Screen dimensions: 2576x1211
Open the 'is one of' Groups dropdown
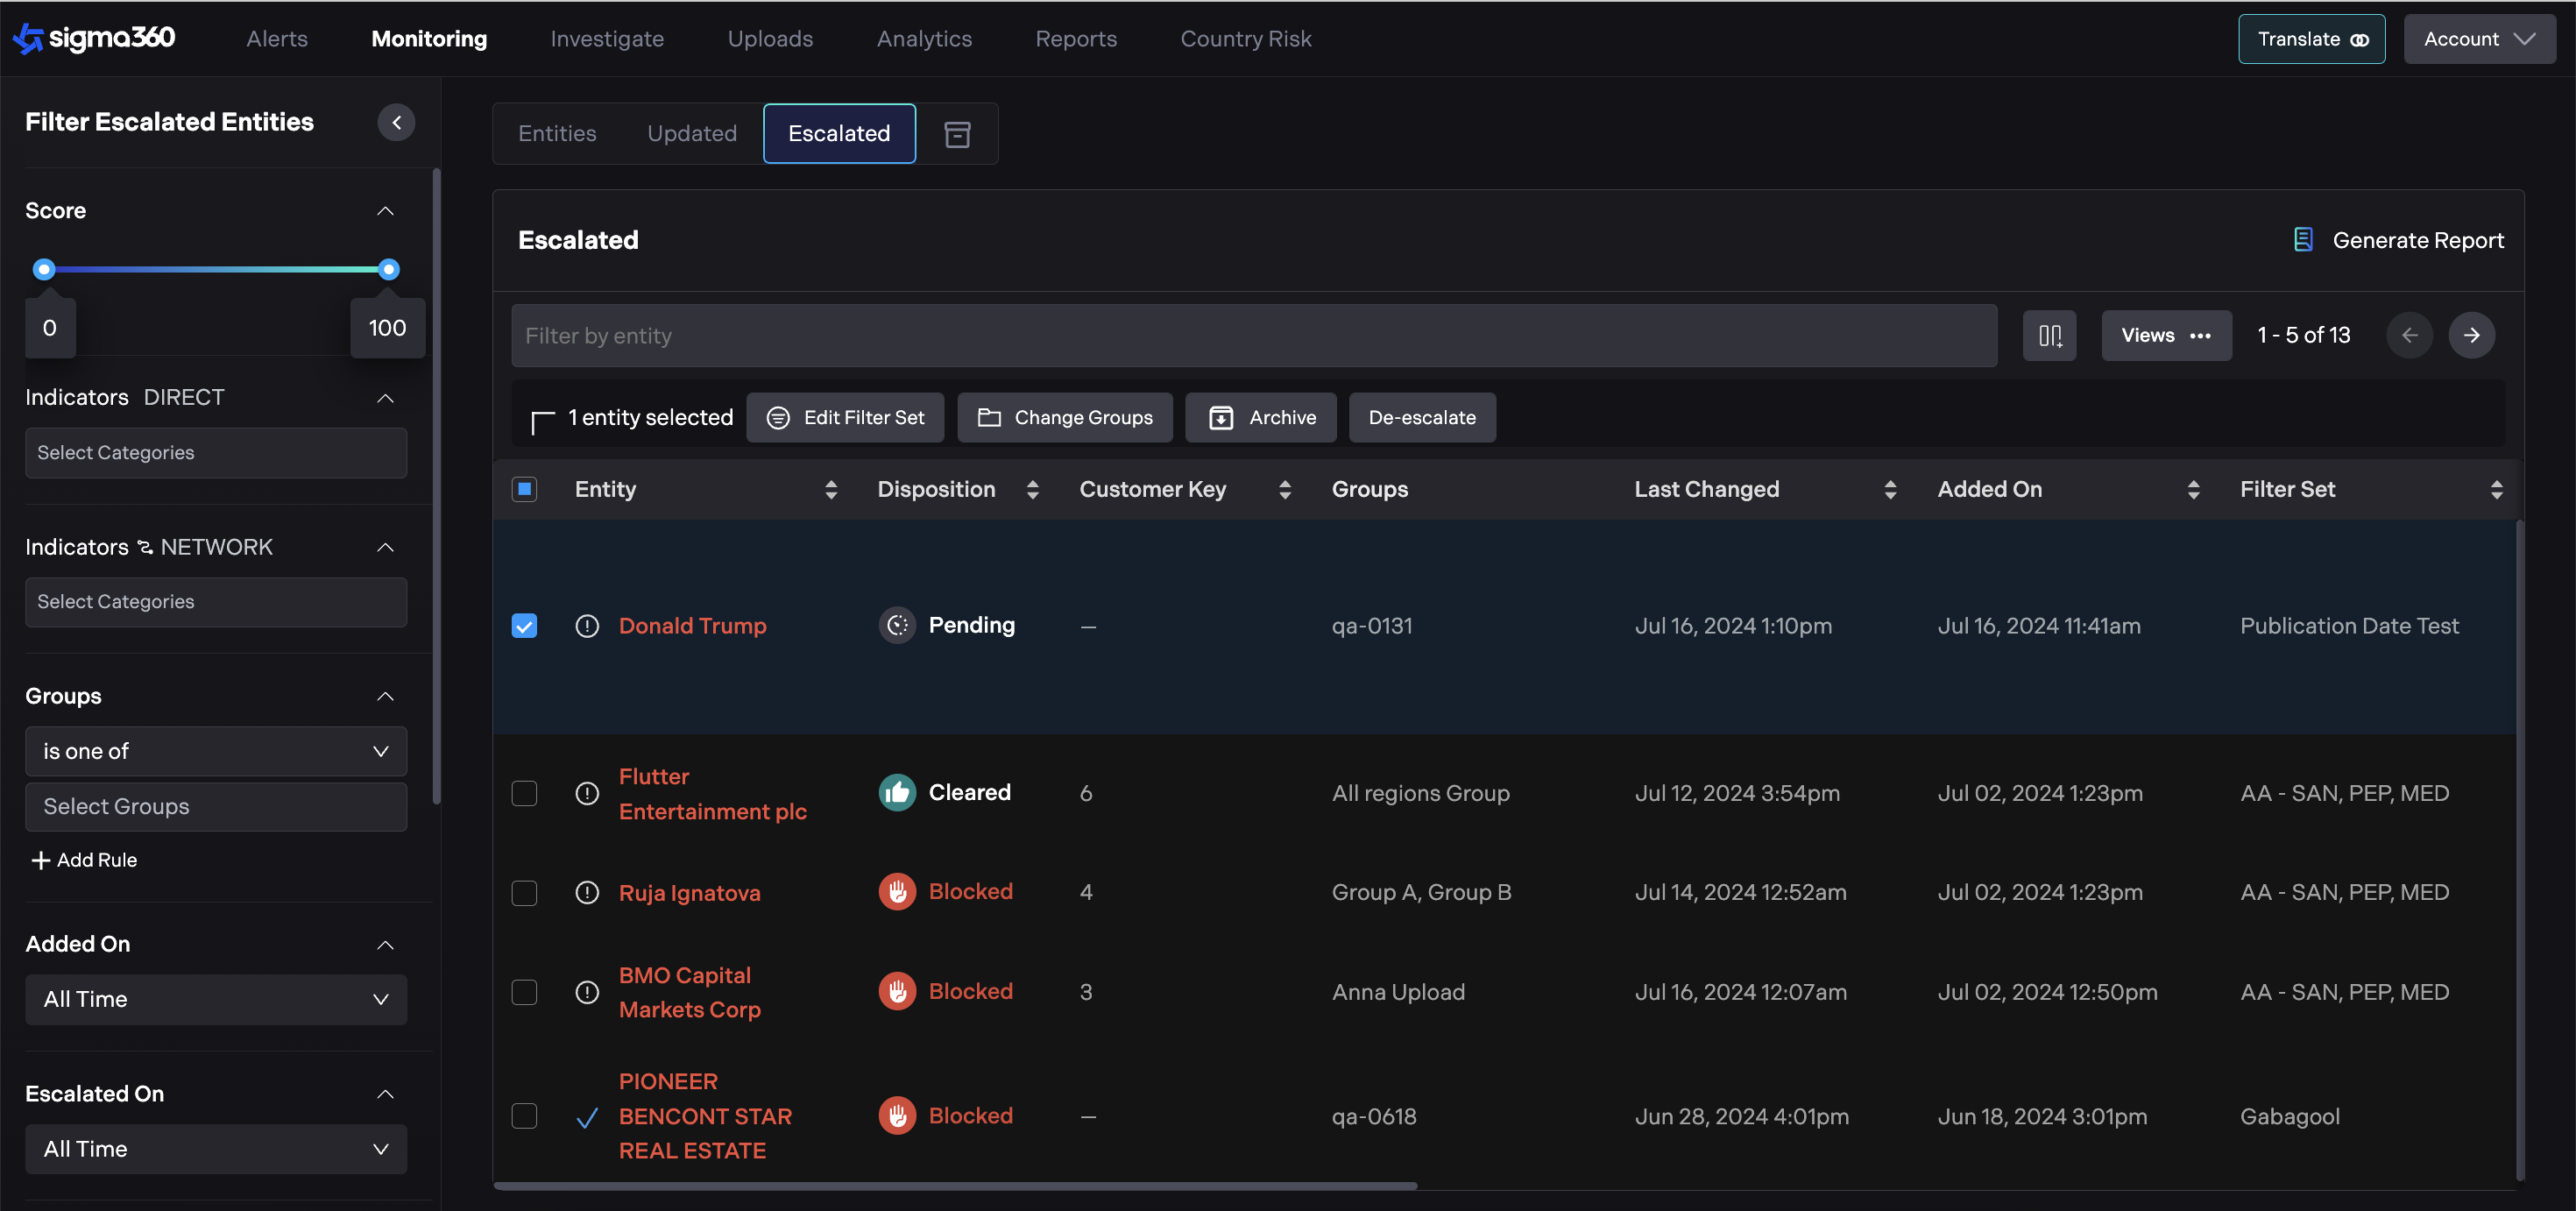coord(215,751)
